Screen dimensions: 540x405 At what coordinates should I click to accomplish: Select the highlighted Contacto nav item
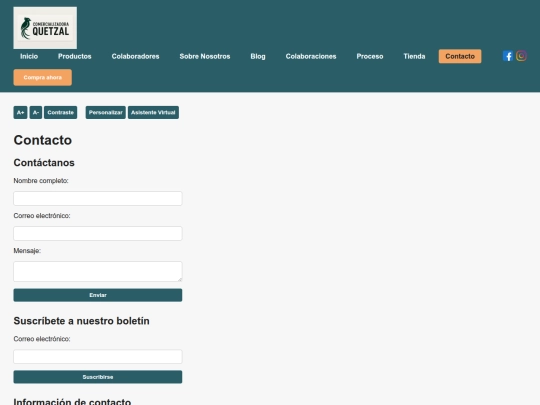[x=460, y=56]
